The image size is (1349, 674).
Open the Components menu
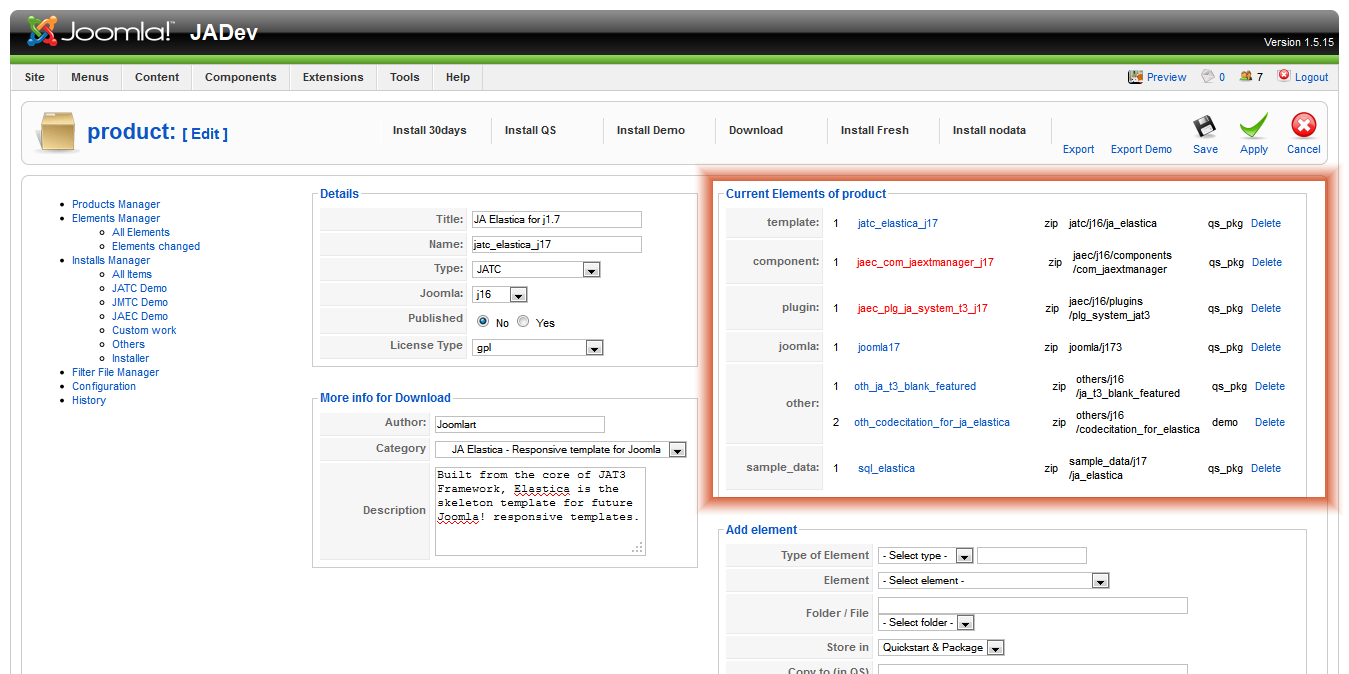coord(240,77)
